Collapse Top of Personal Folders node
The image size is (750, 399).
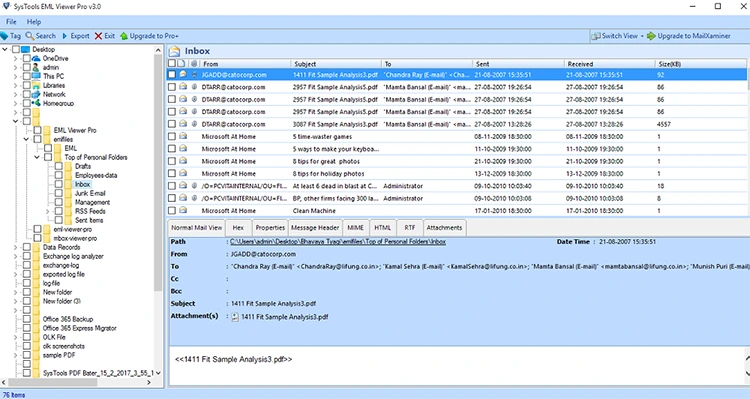tap(37, 157)
